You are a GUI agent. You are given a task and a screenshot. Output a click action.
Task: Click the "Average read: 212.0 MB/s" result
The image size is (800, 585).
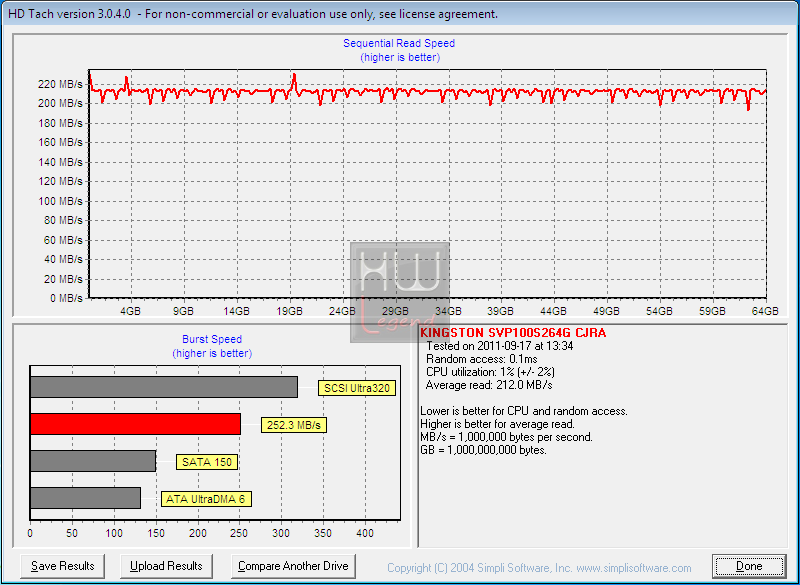(x=489, y=385)
